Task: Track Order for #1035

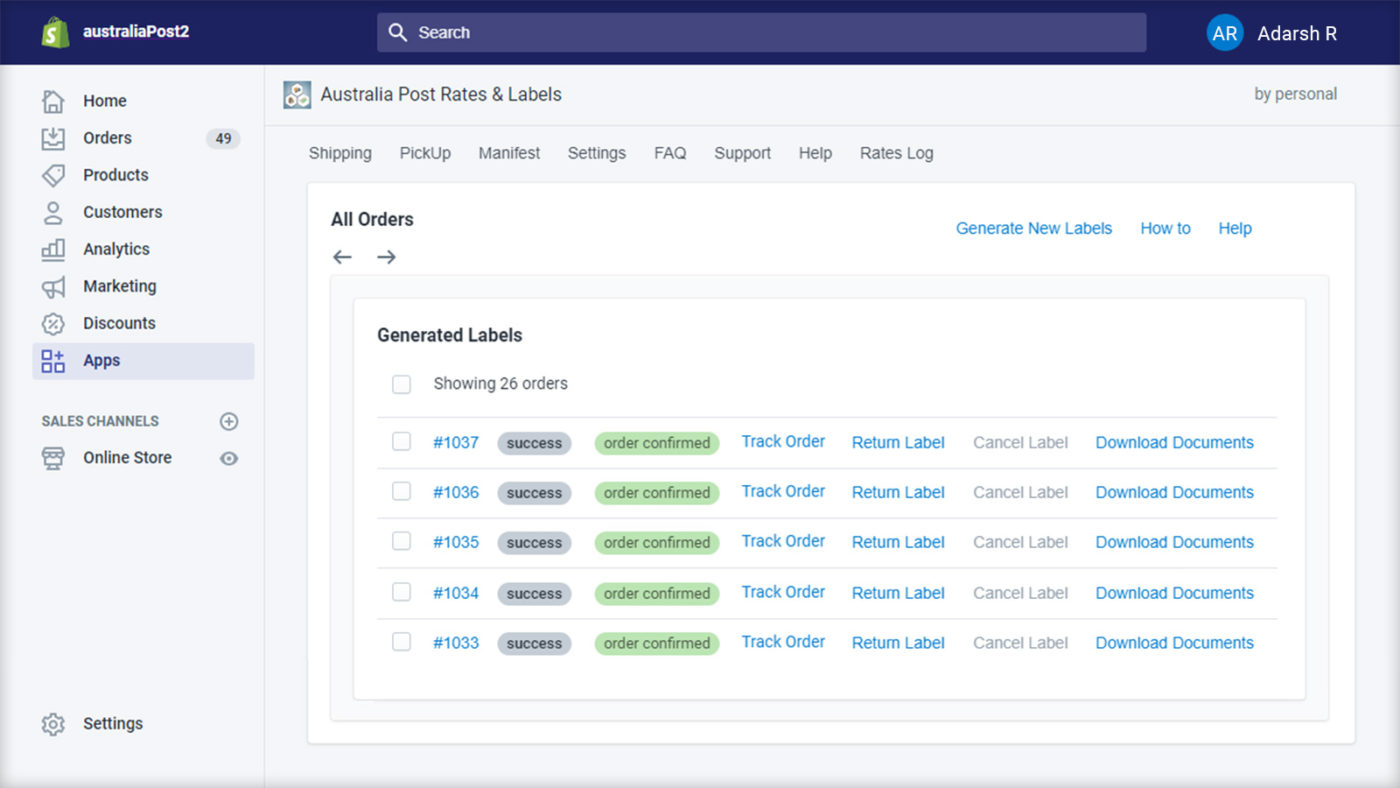Action: pyautogui.click(x=783, y=541)
